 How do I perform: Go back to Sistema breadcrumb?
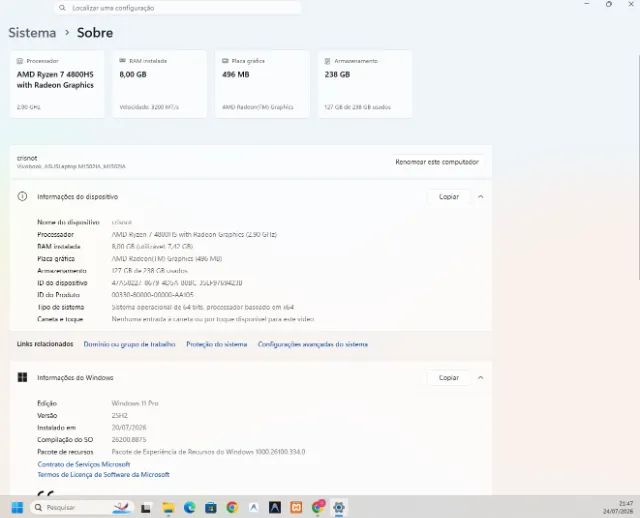click(32, 33)
